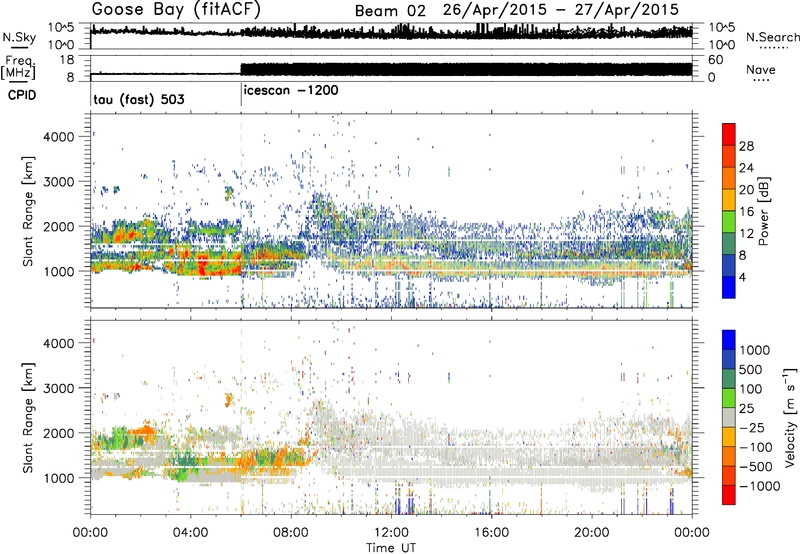Click the 'N.Search' legend label
The width and height of the screenshot is (800, 554).
pyautogui.click(x=772, y=37)
